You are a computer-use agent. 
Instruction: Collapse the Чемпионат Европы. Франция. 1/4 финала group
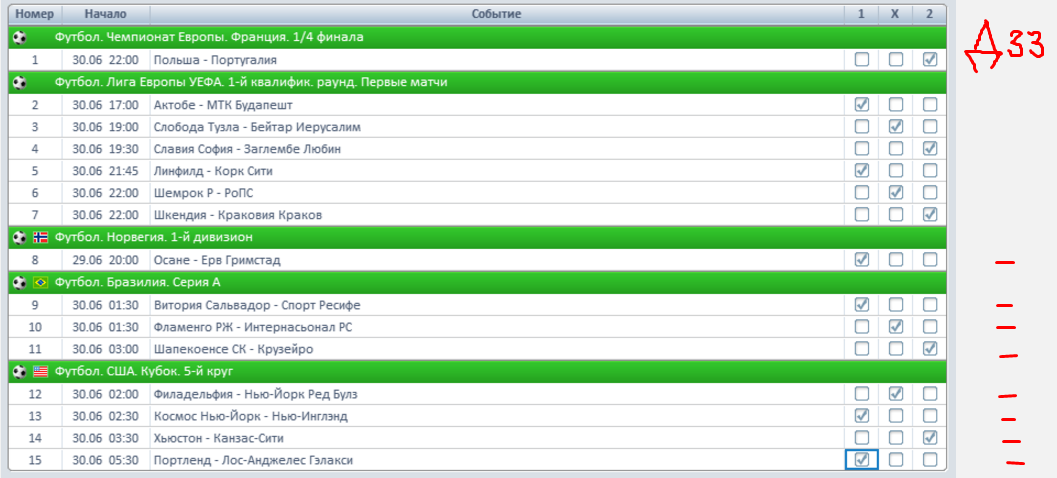[x=478, y=38]
